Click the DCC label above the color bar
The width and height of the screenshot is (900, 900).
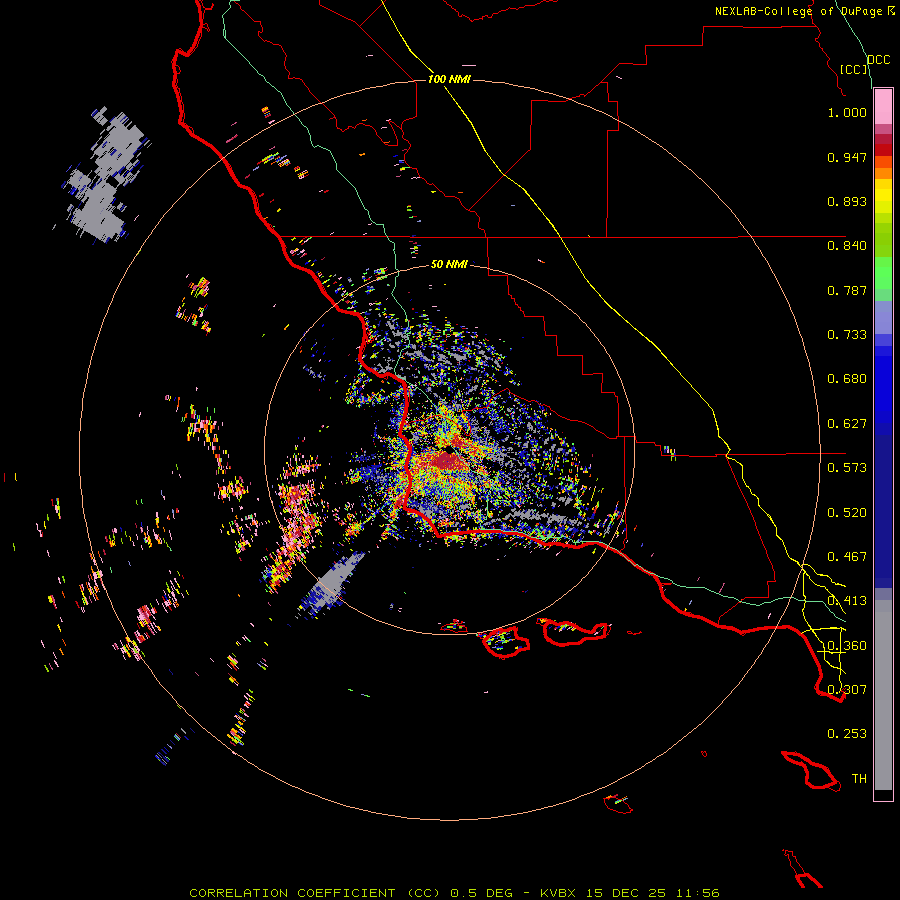tap(878, 60)
